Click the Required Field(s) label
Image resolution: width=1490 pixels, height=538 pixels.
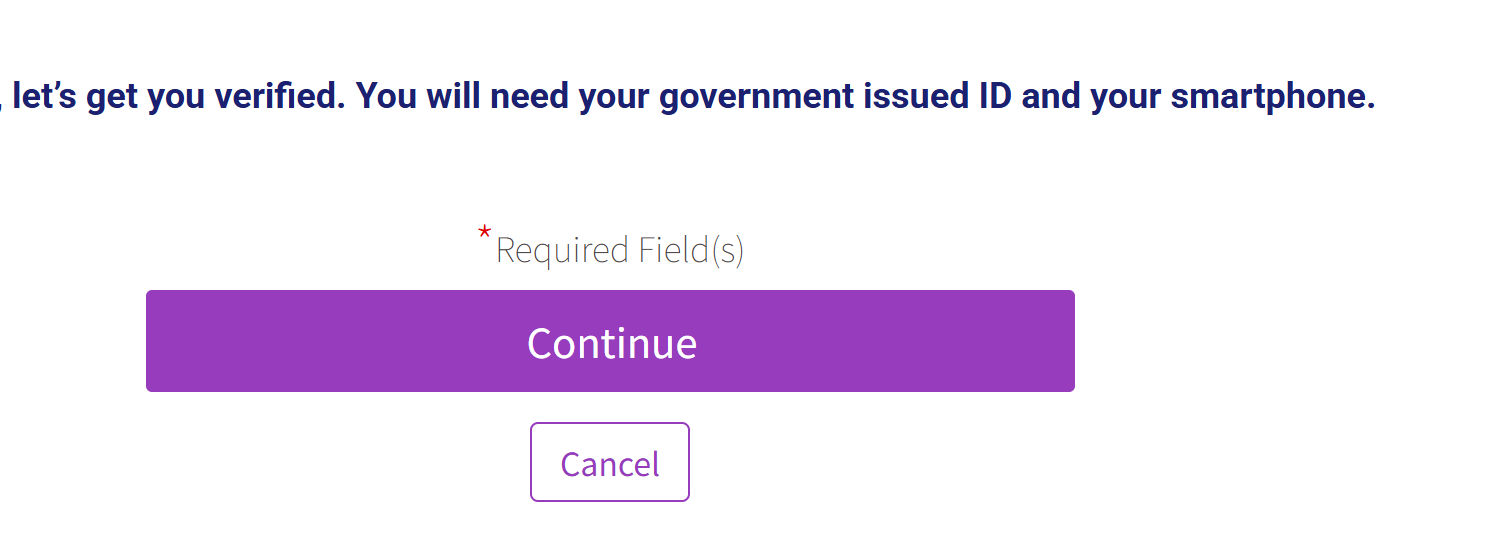click(619, 250)
